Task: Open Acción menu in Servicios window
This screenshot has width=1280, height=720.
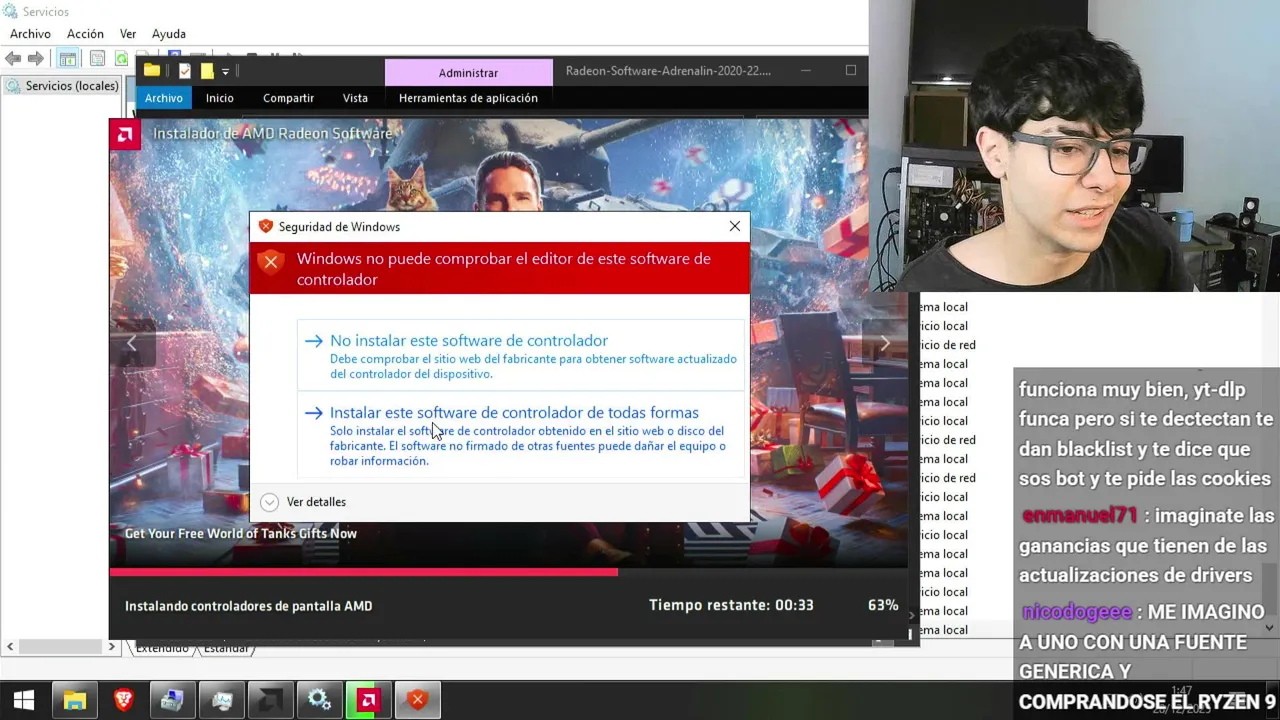Action: (x=85, y=34)
